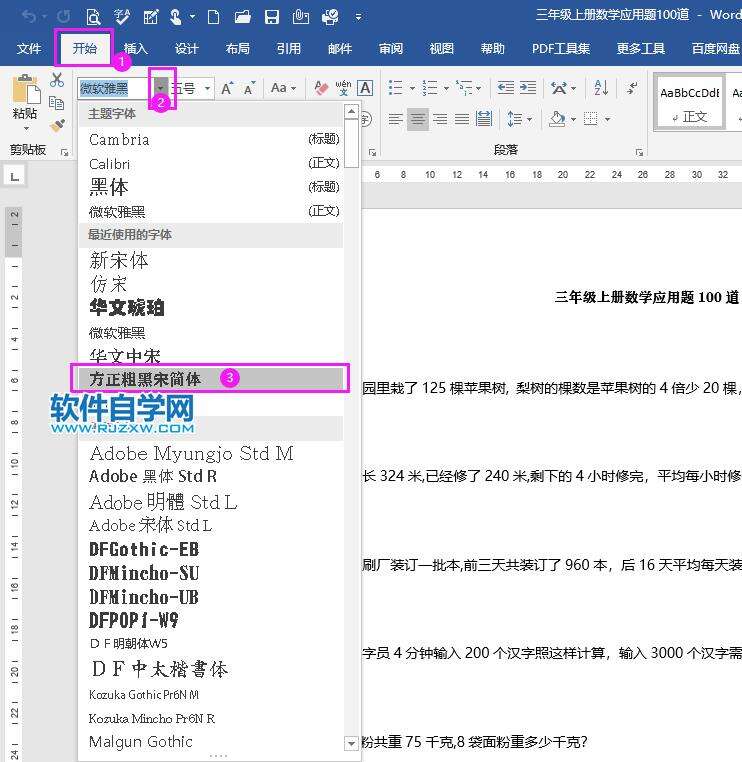Screen dimensions: 742x762
Task: Click the Format Painter brush icon
Action: 57,126
